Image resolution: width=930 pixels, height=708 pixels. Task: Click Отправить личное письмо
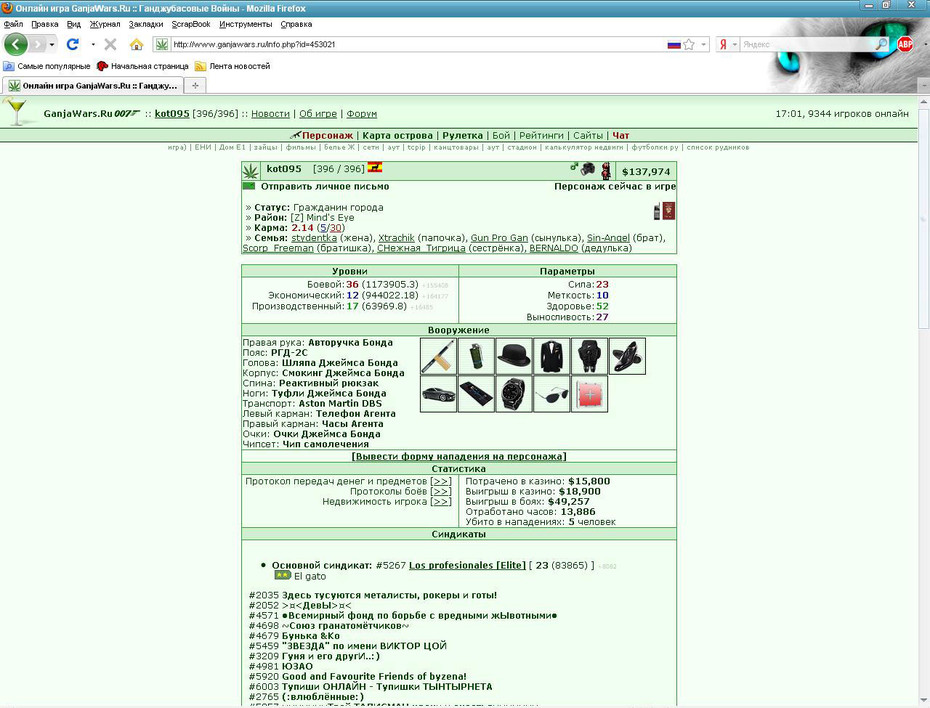coord(325,186)
